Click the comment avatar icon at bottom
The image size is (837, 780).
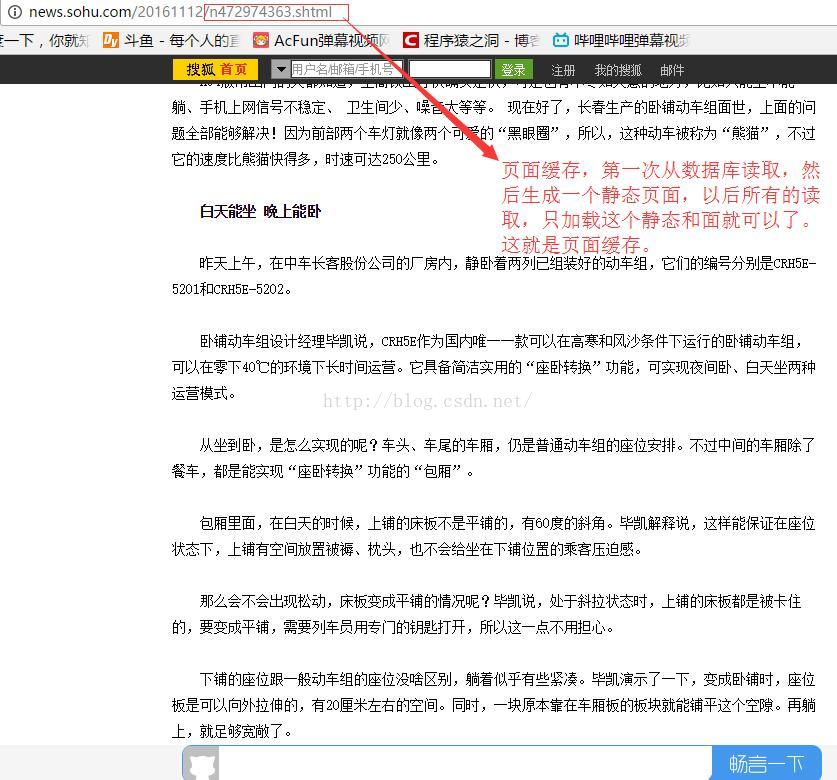(x=201, y=763)
